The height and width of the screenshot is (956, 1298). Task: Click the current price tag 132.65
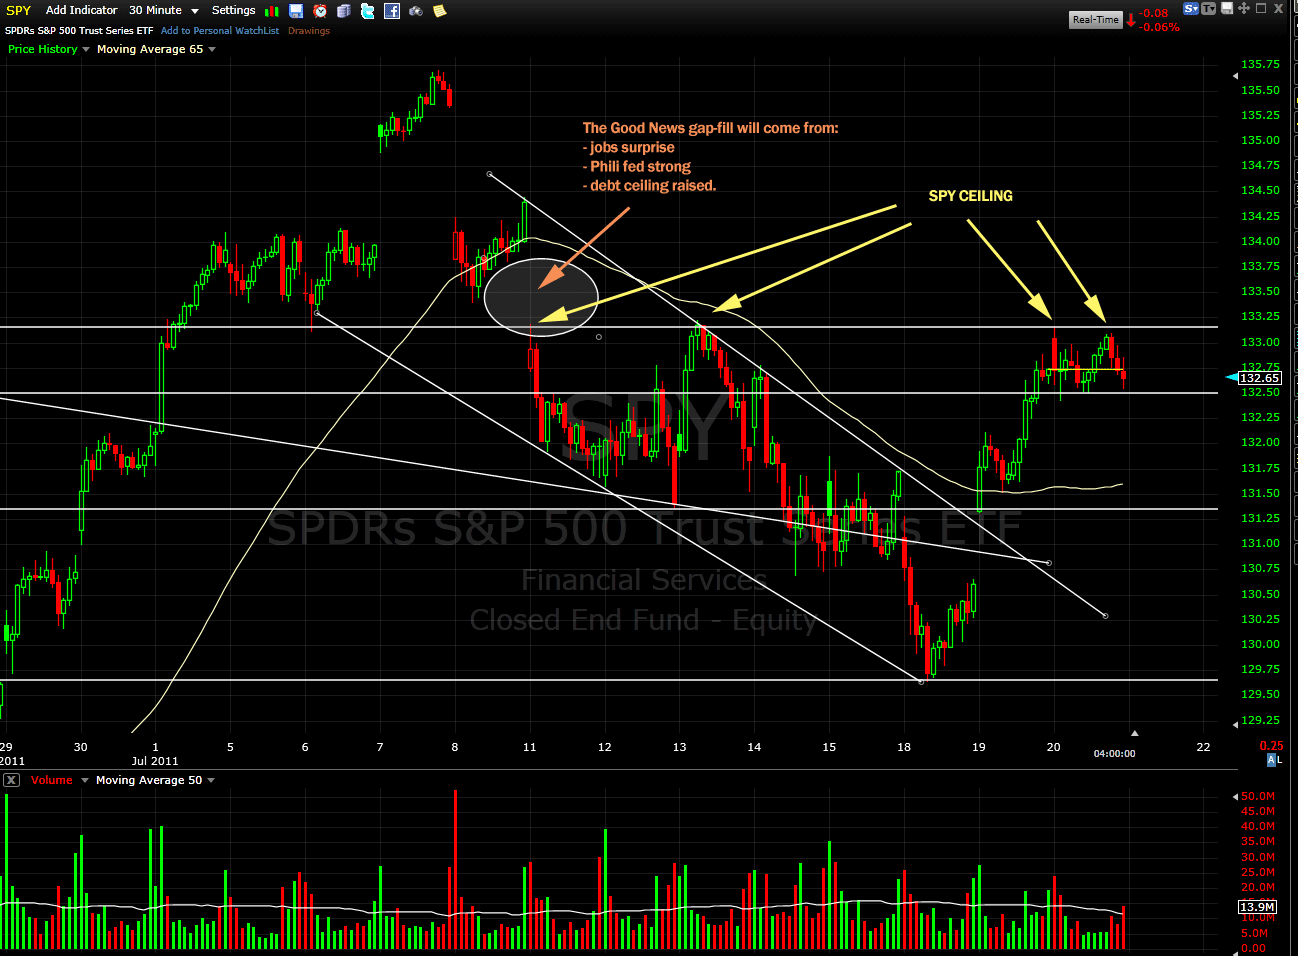[1259, 378]
